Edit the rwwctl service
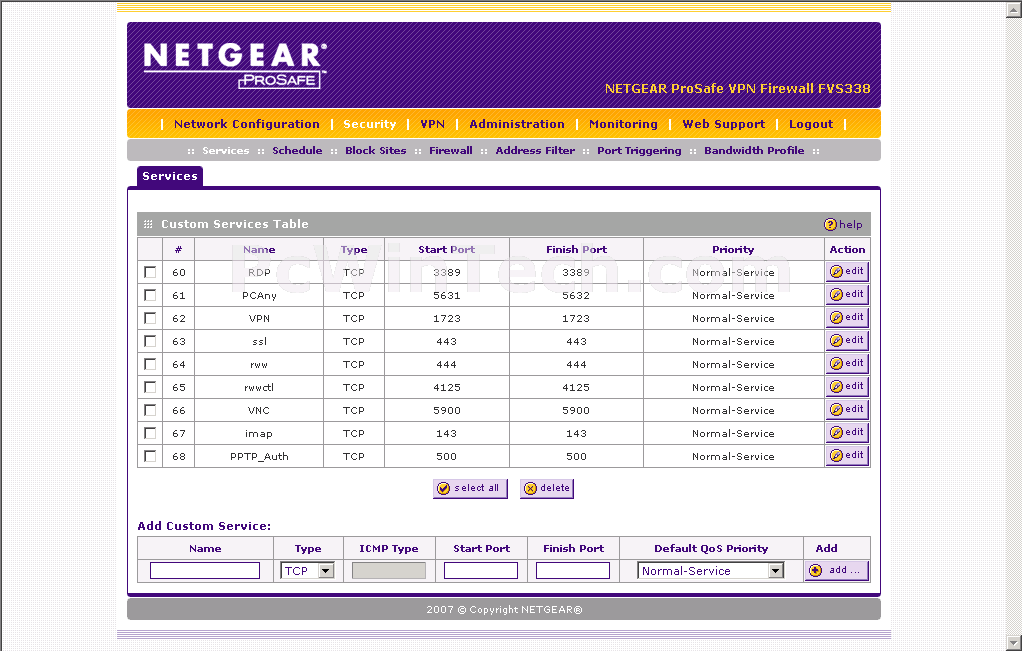1022x651 pixels. click(847, 386)
